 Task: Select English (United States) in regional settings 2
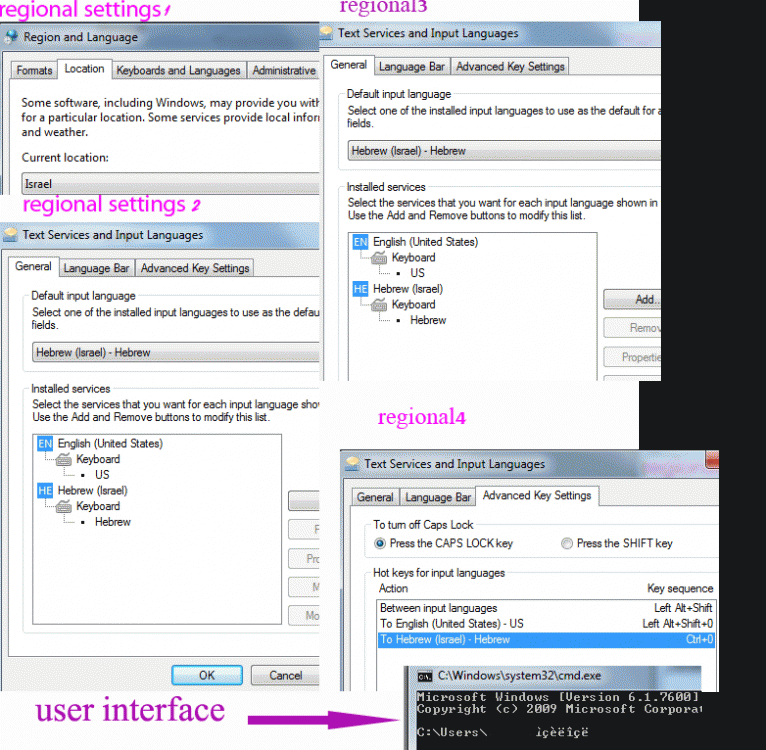[x=110, y=444]
